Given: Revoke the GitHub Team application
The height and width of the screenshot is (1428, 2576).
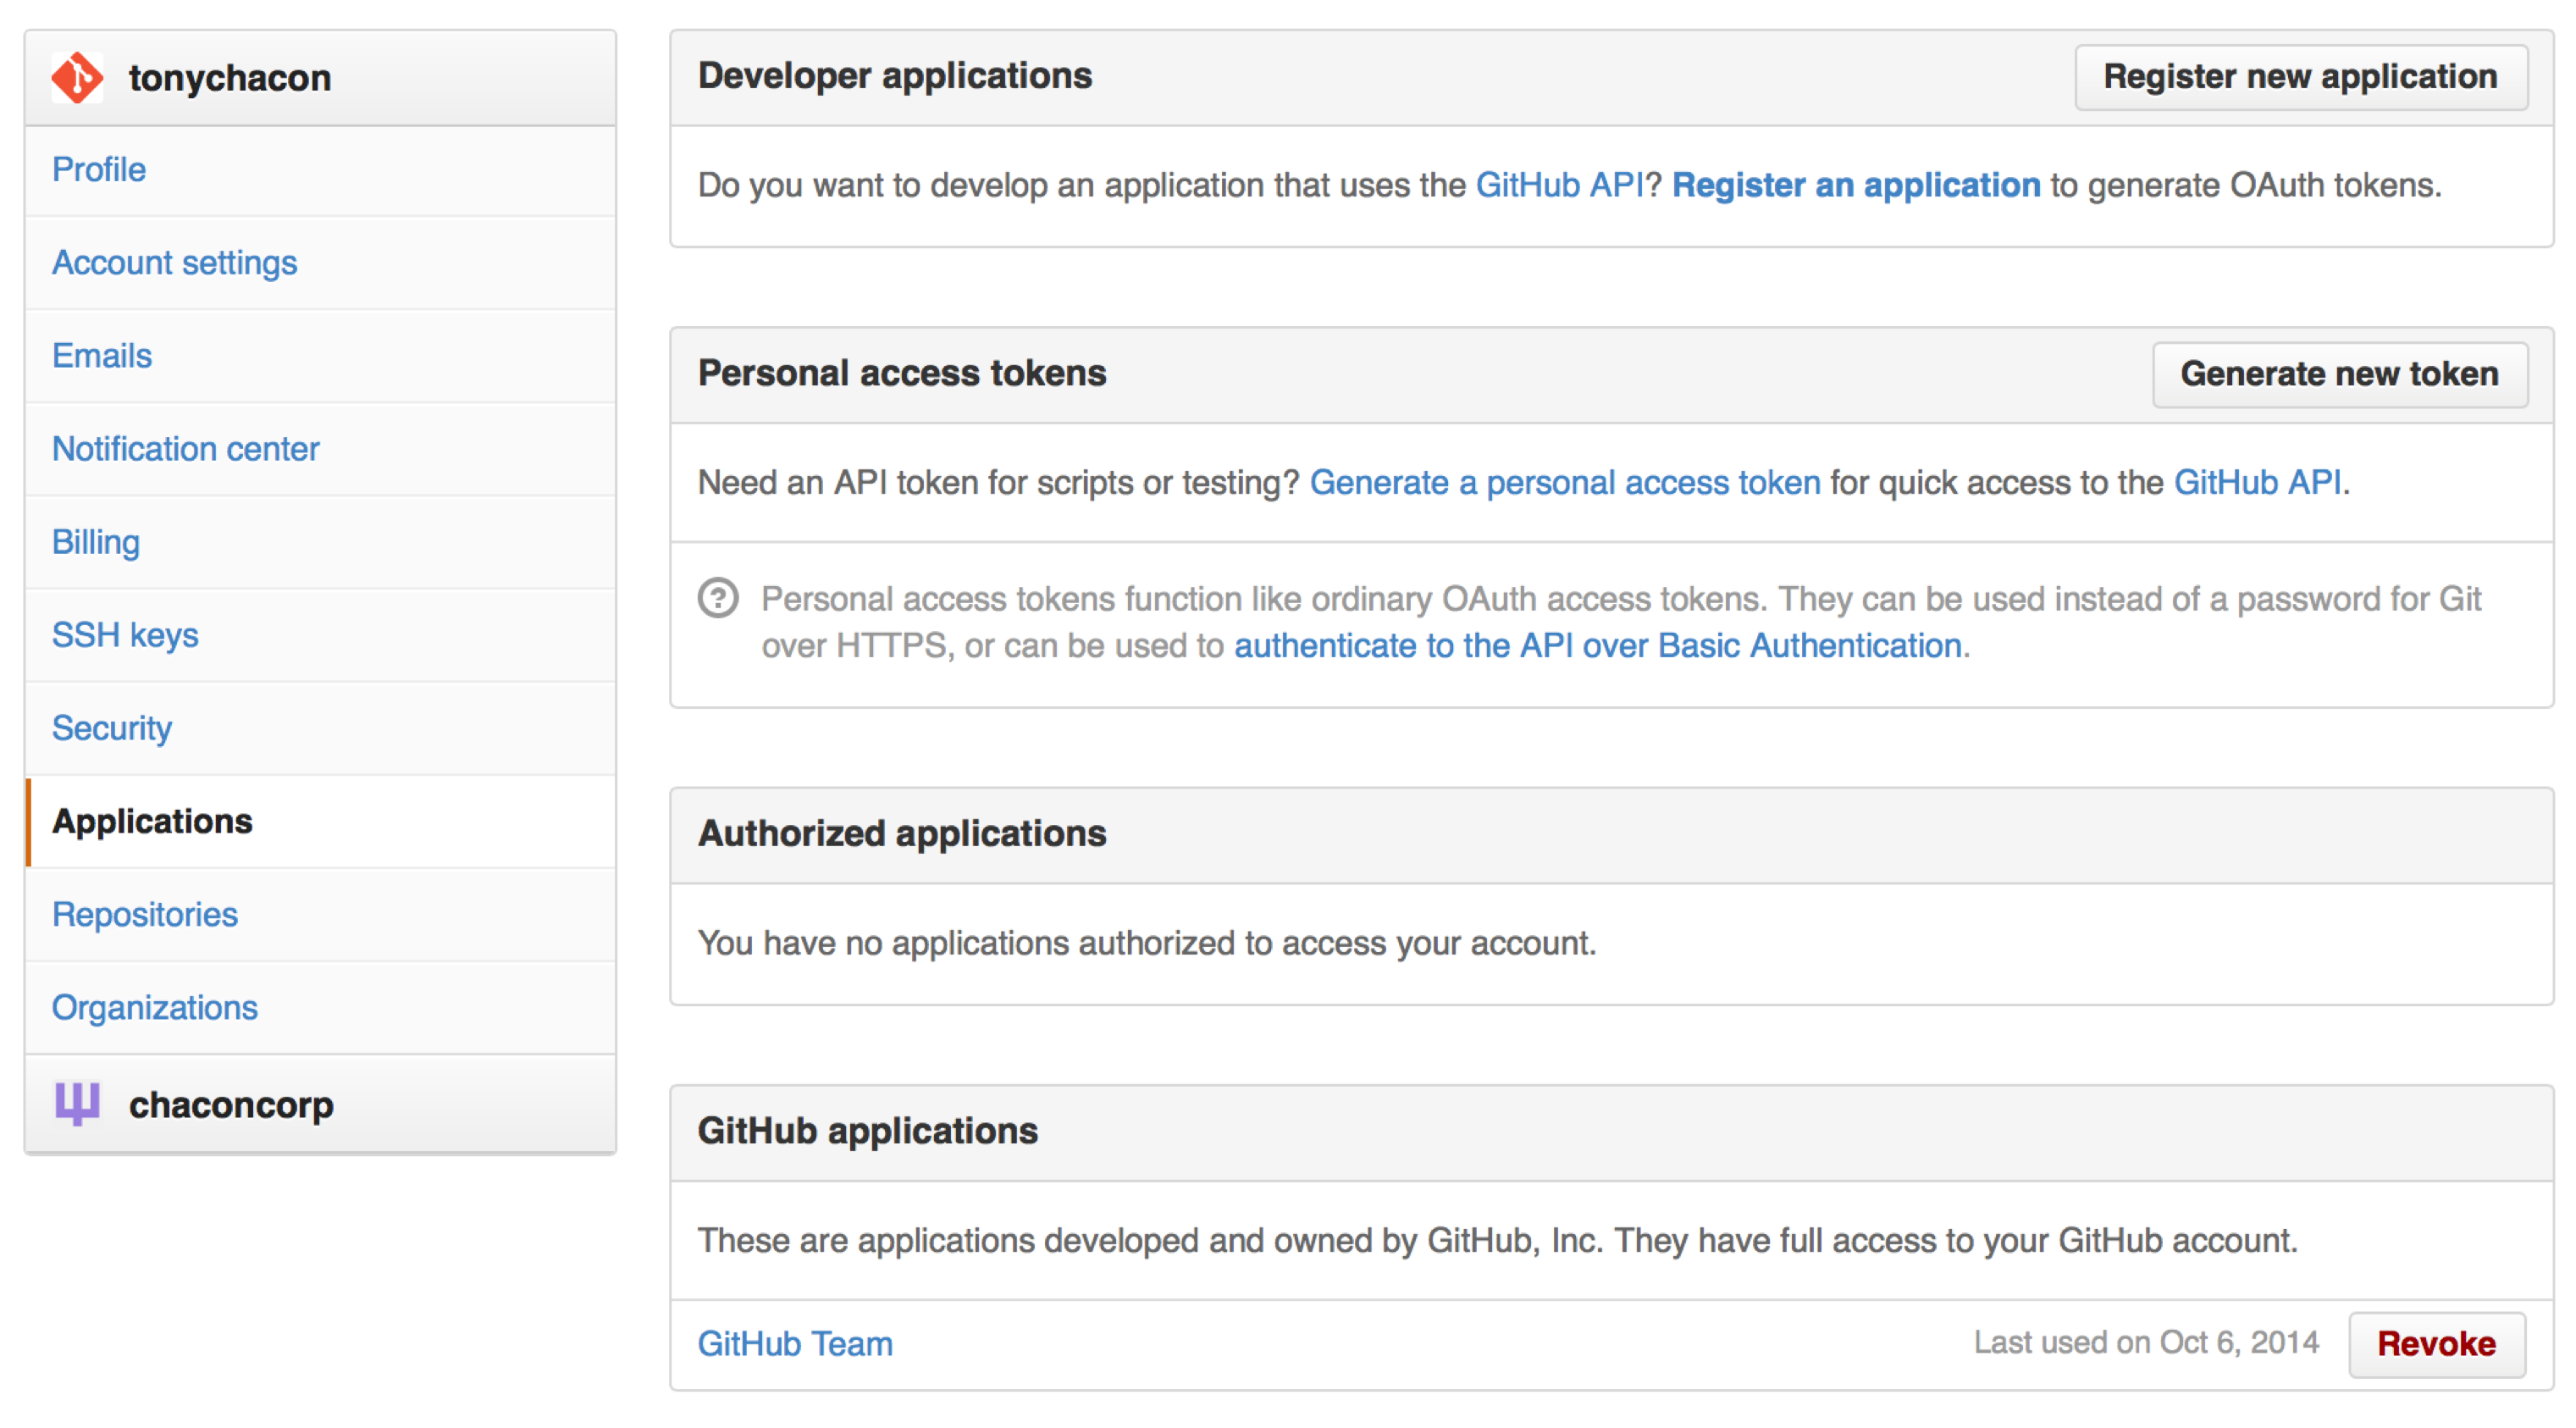Looking at the screenshot, I should click(2435, 1343).
